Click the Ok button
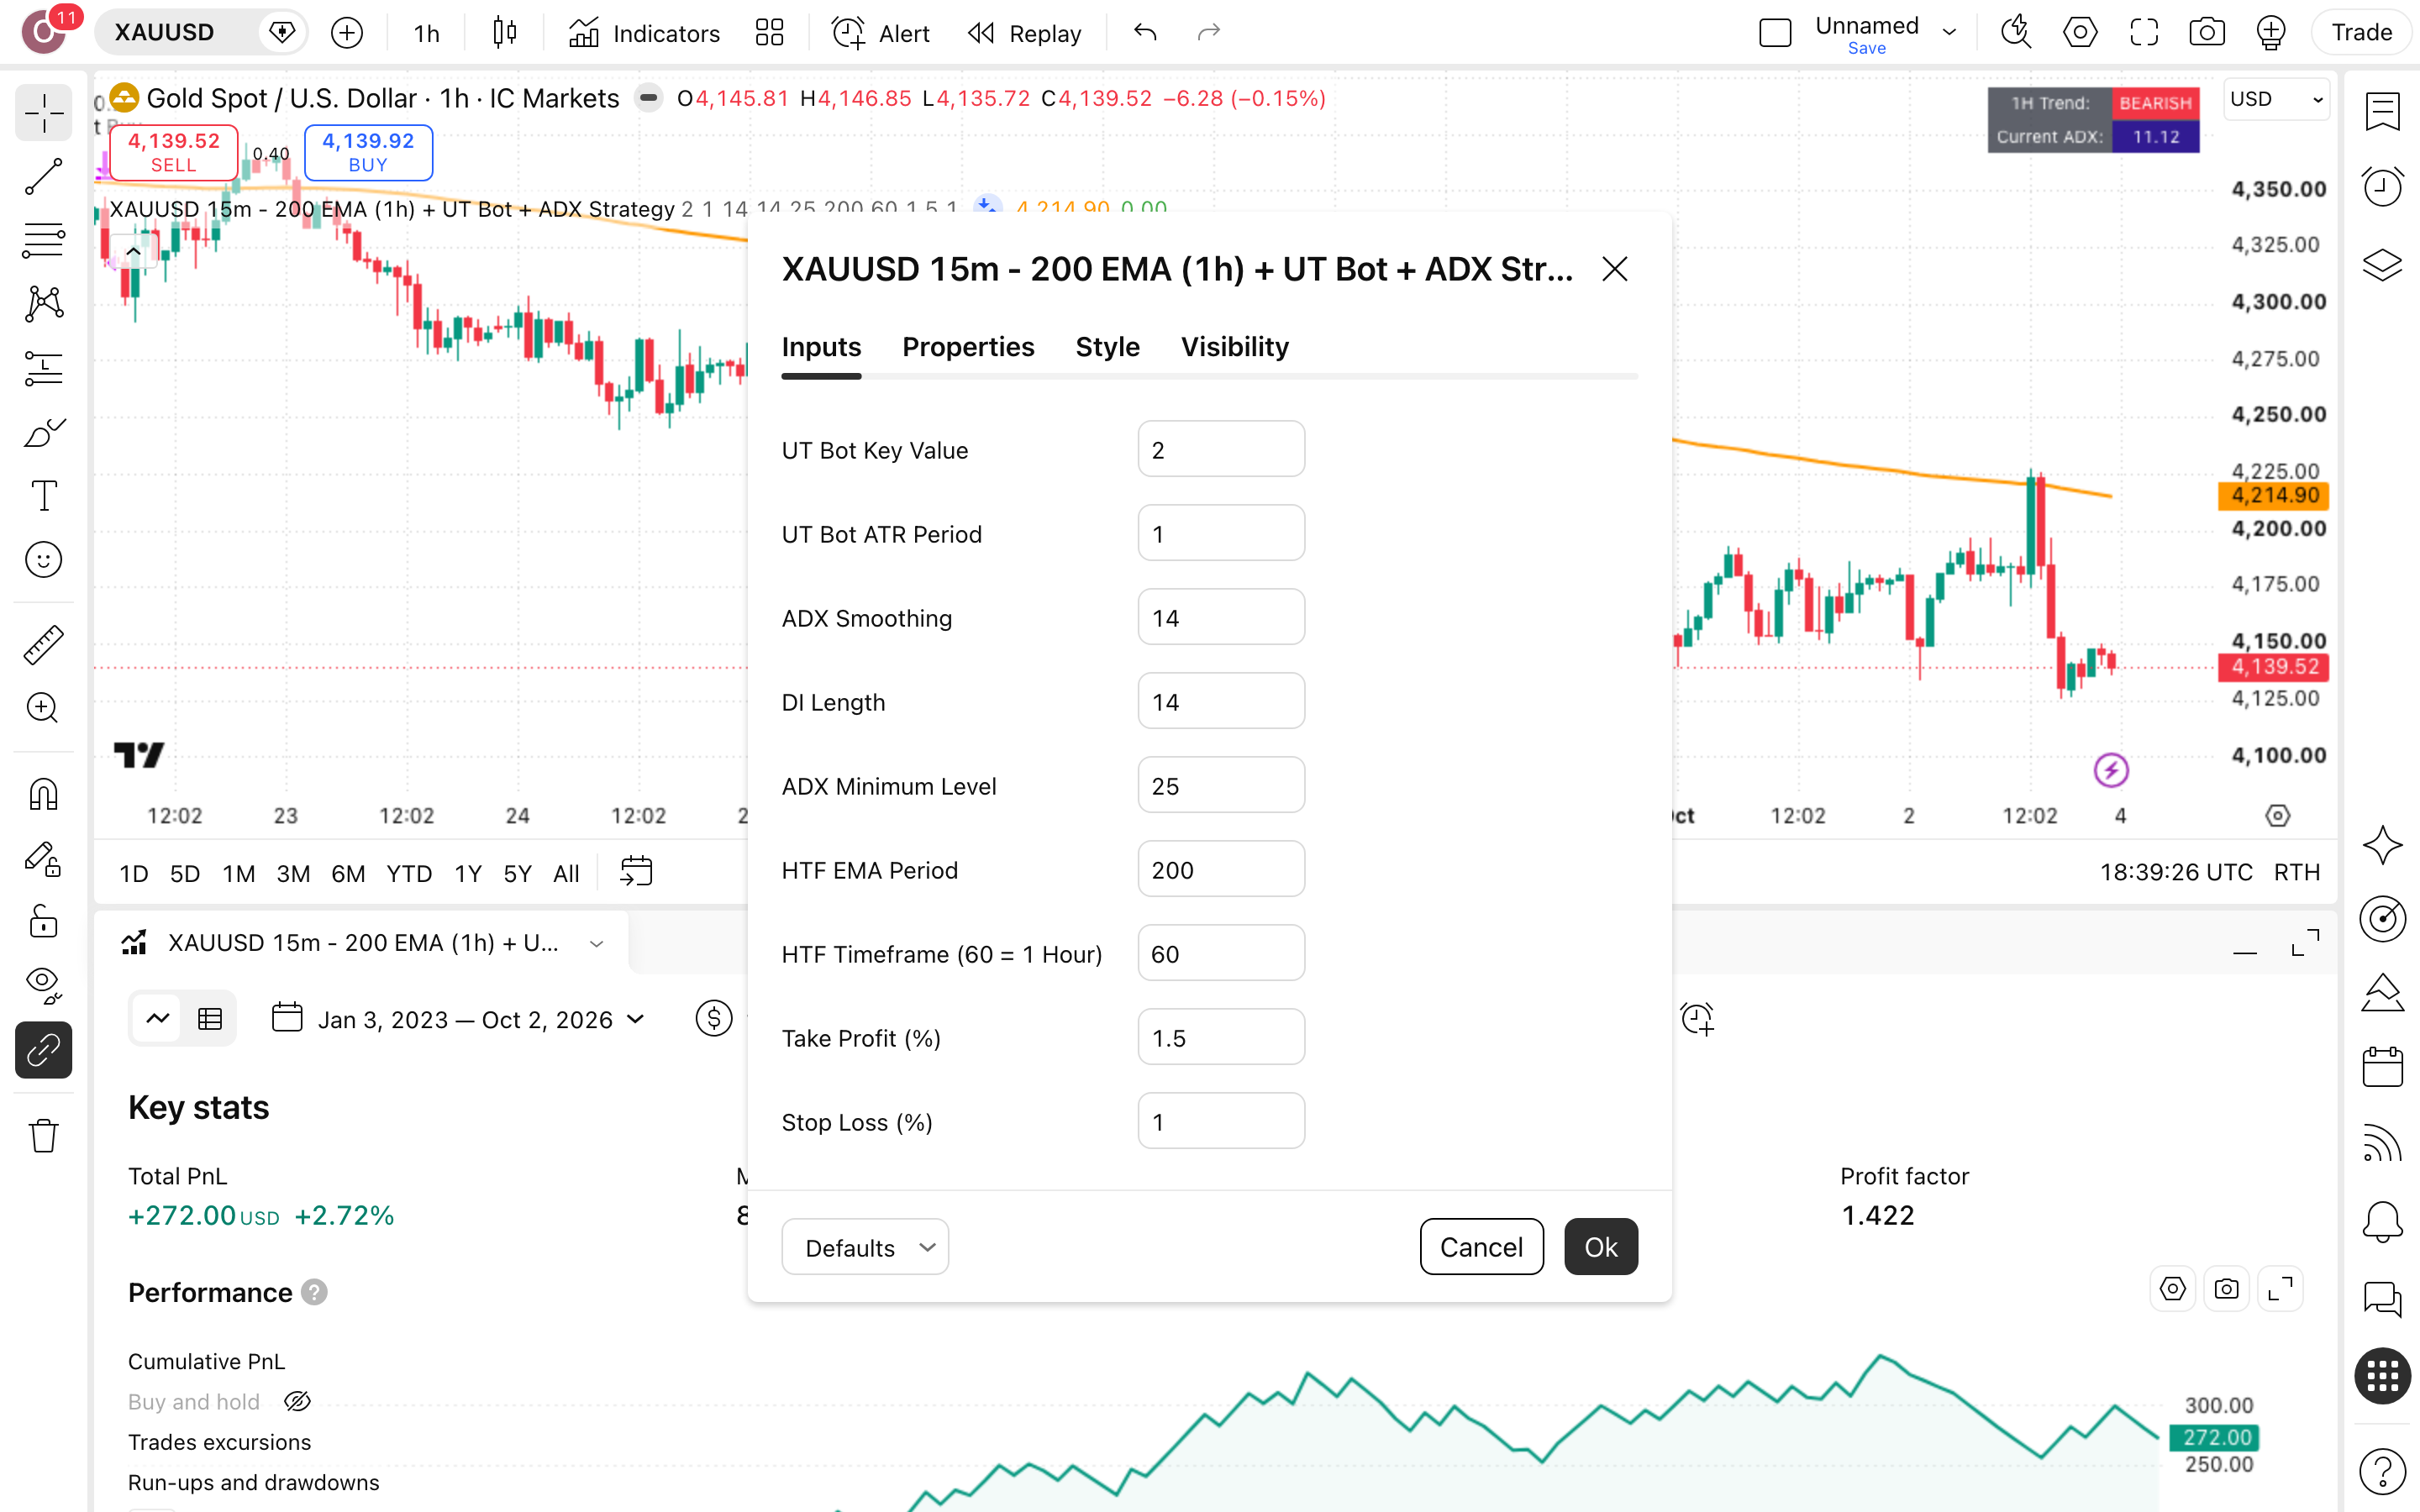2420x1512 pixels. pos(1601,1247)
